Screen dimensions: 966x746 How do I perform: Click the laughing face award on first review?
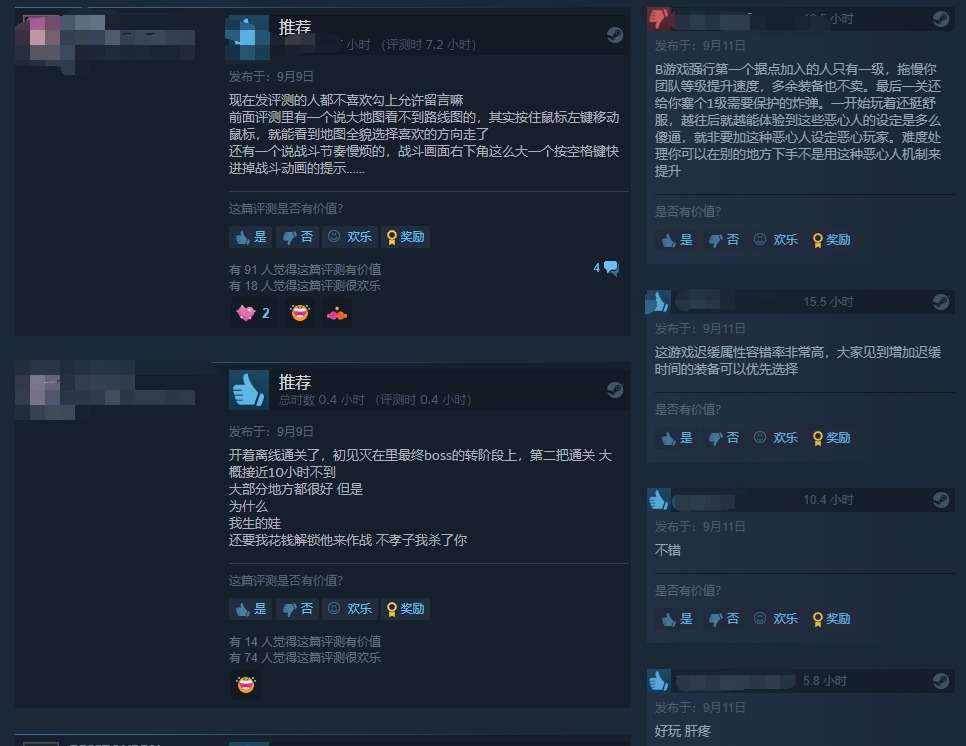(300, 313)
